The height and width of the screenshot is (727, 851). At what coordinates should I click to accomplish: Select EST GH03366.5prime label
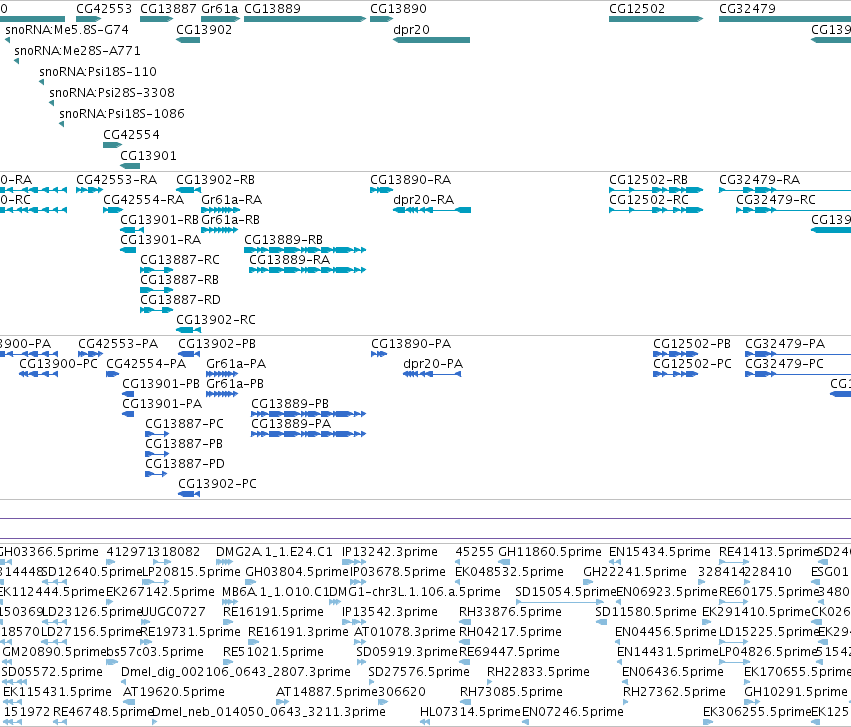(49, 552)
